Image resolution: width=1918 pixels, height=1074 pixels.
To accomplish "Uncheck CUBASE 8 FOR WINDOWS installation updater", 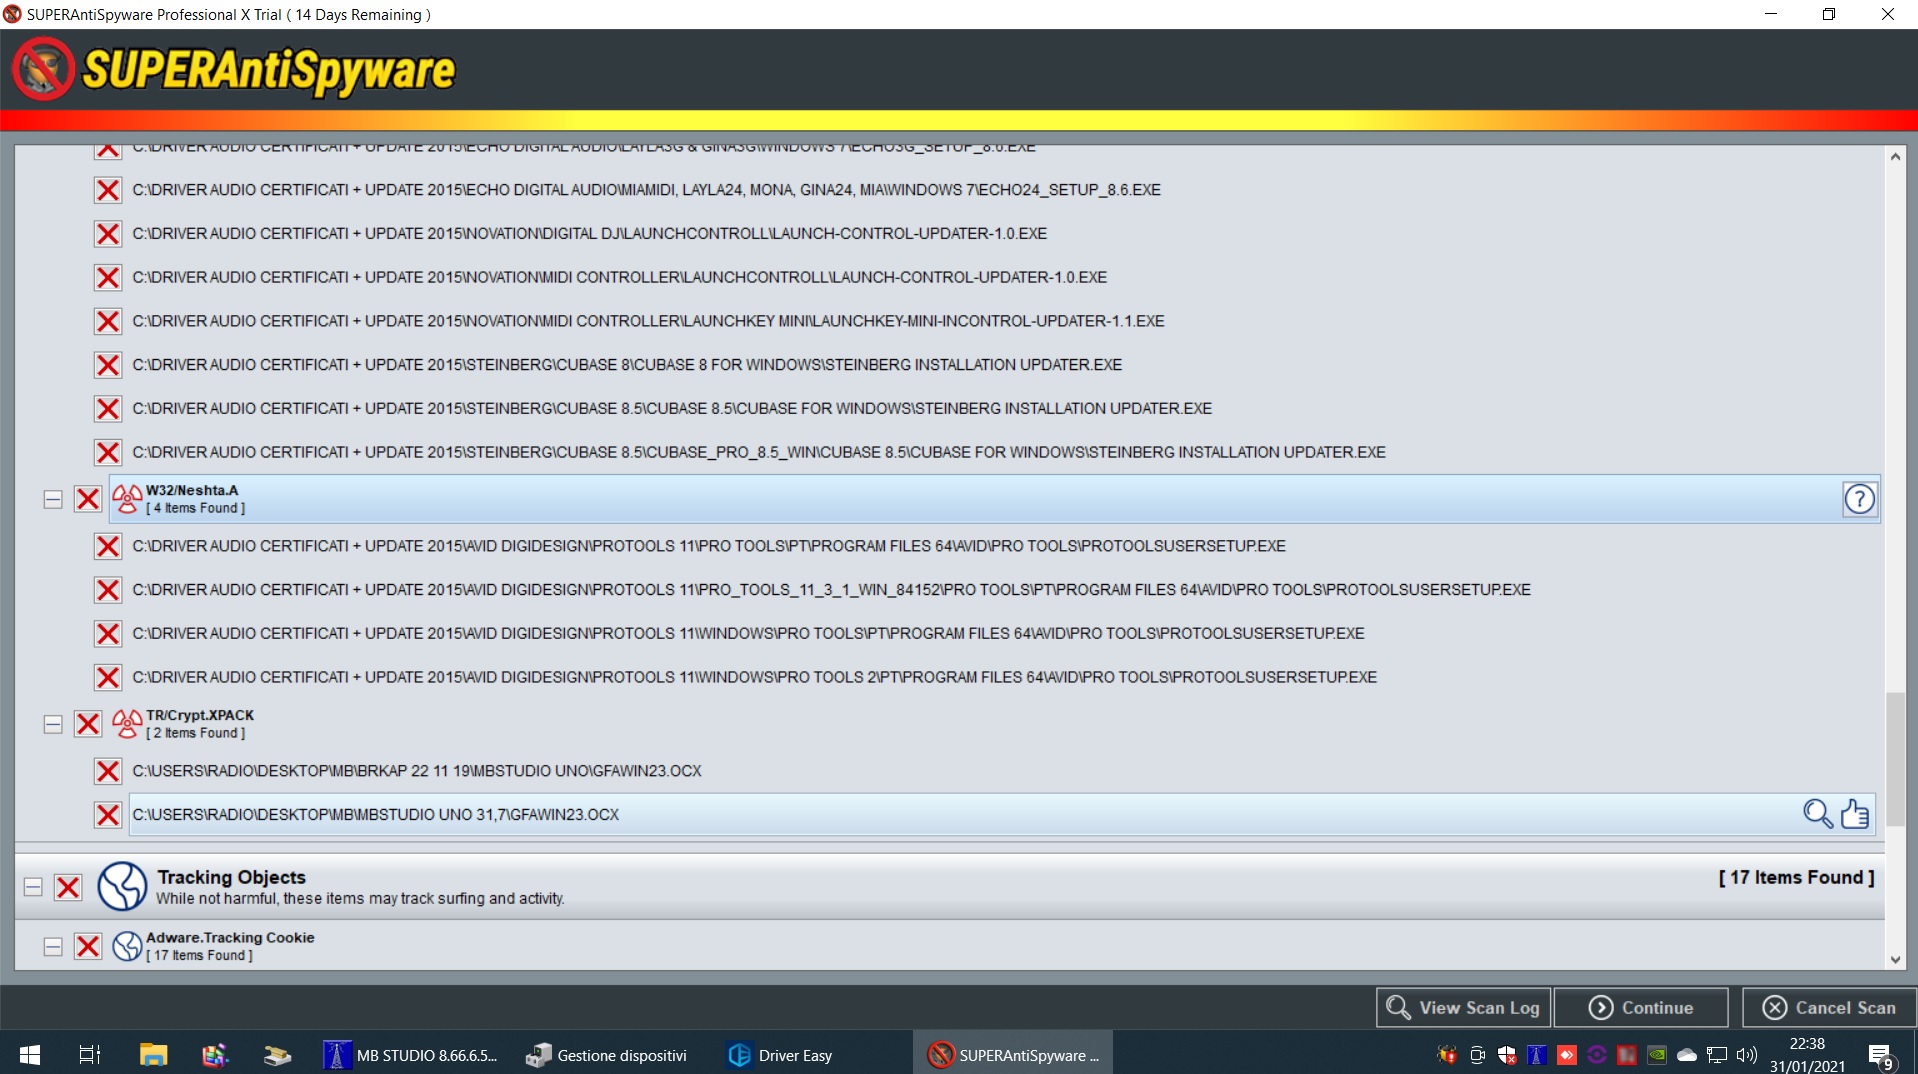I will 108,365.
